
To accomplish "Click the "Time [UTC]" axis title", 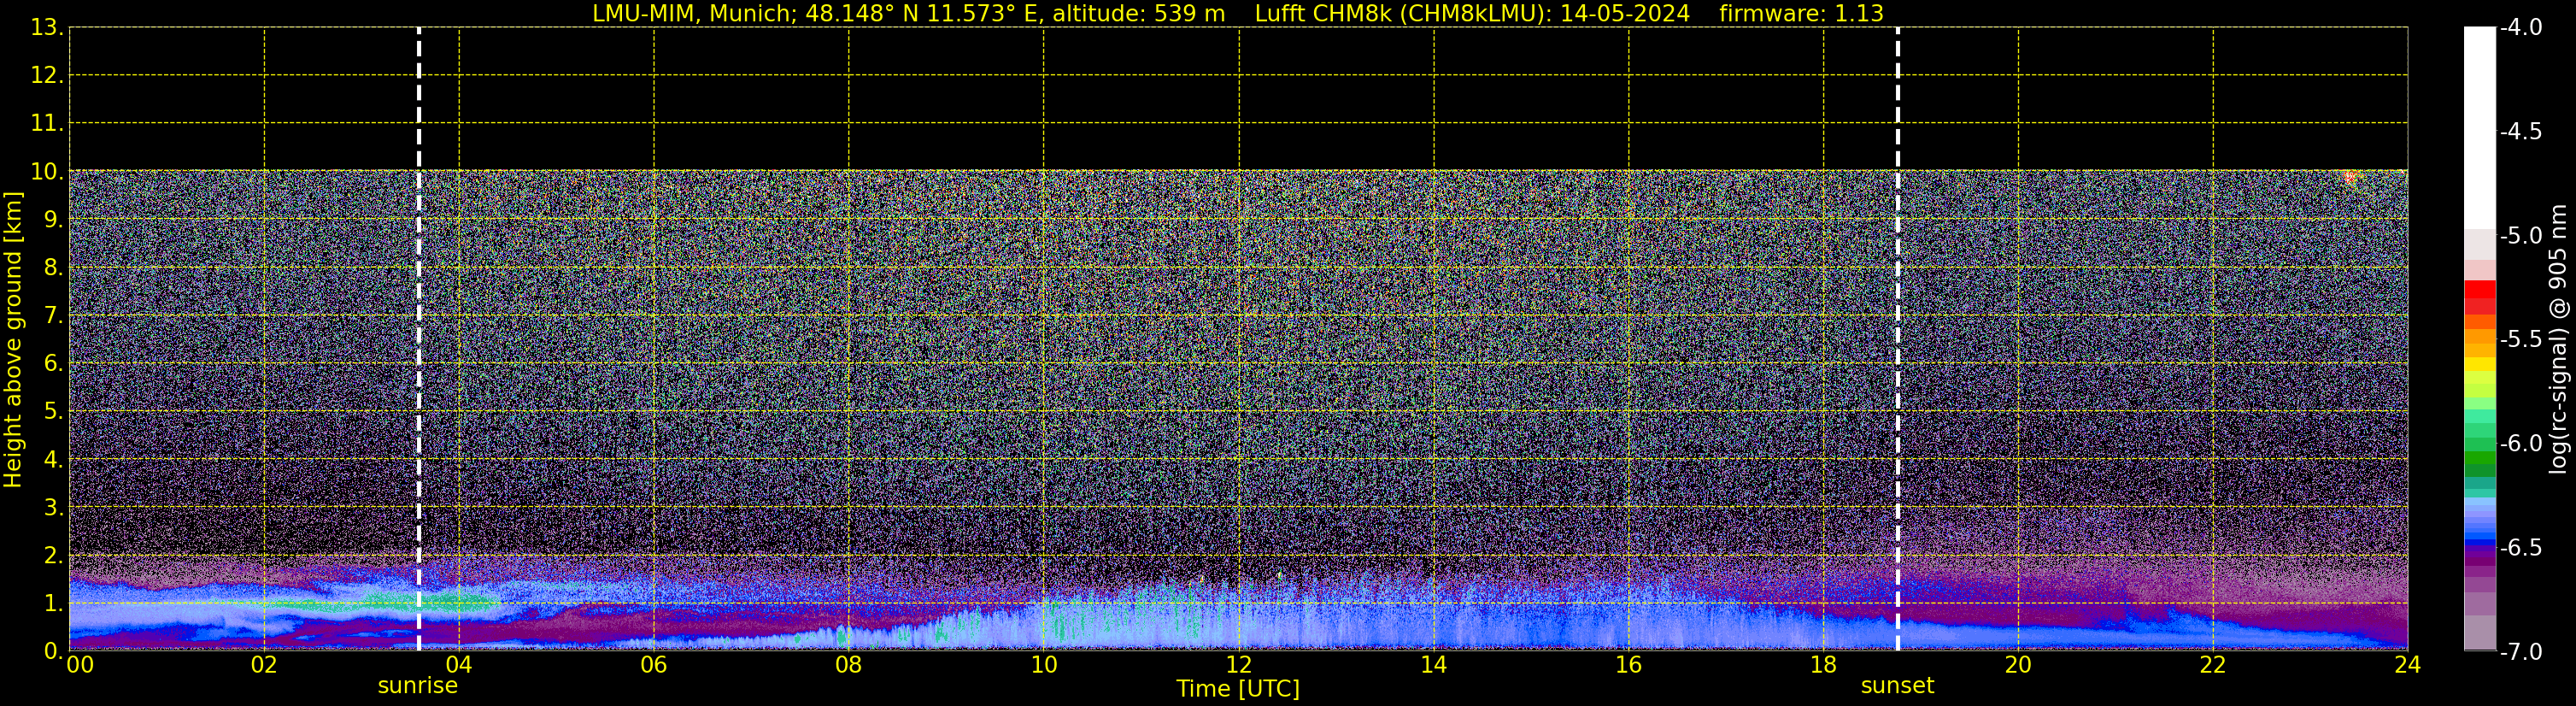I will 1238,689.
